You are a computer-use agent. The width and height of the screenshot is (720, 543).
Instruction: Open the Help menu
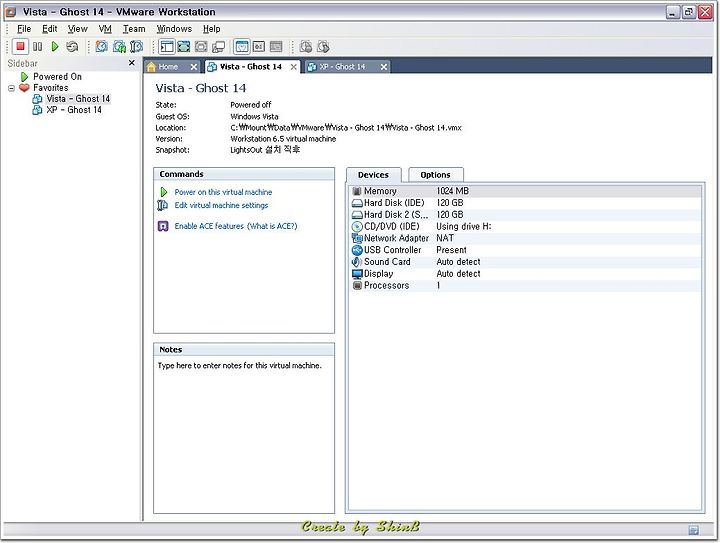click(x=212, y=29)
